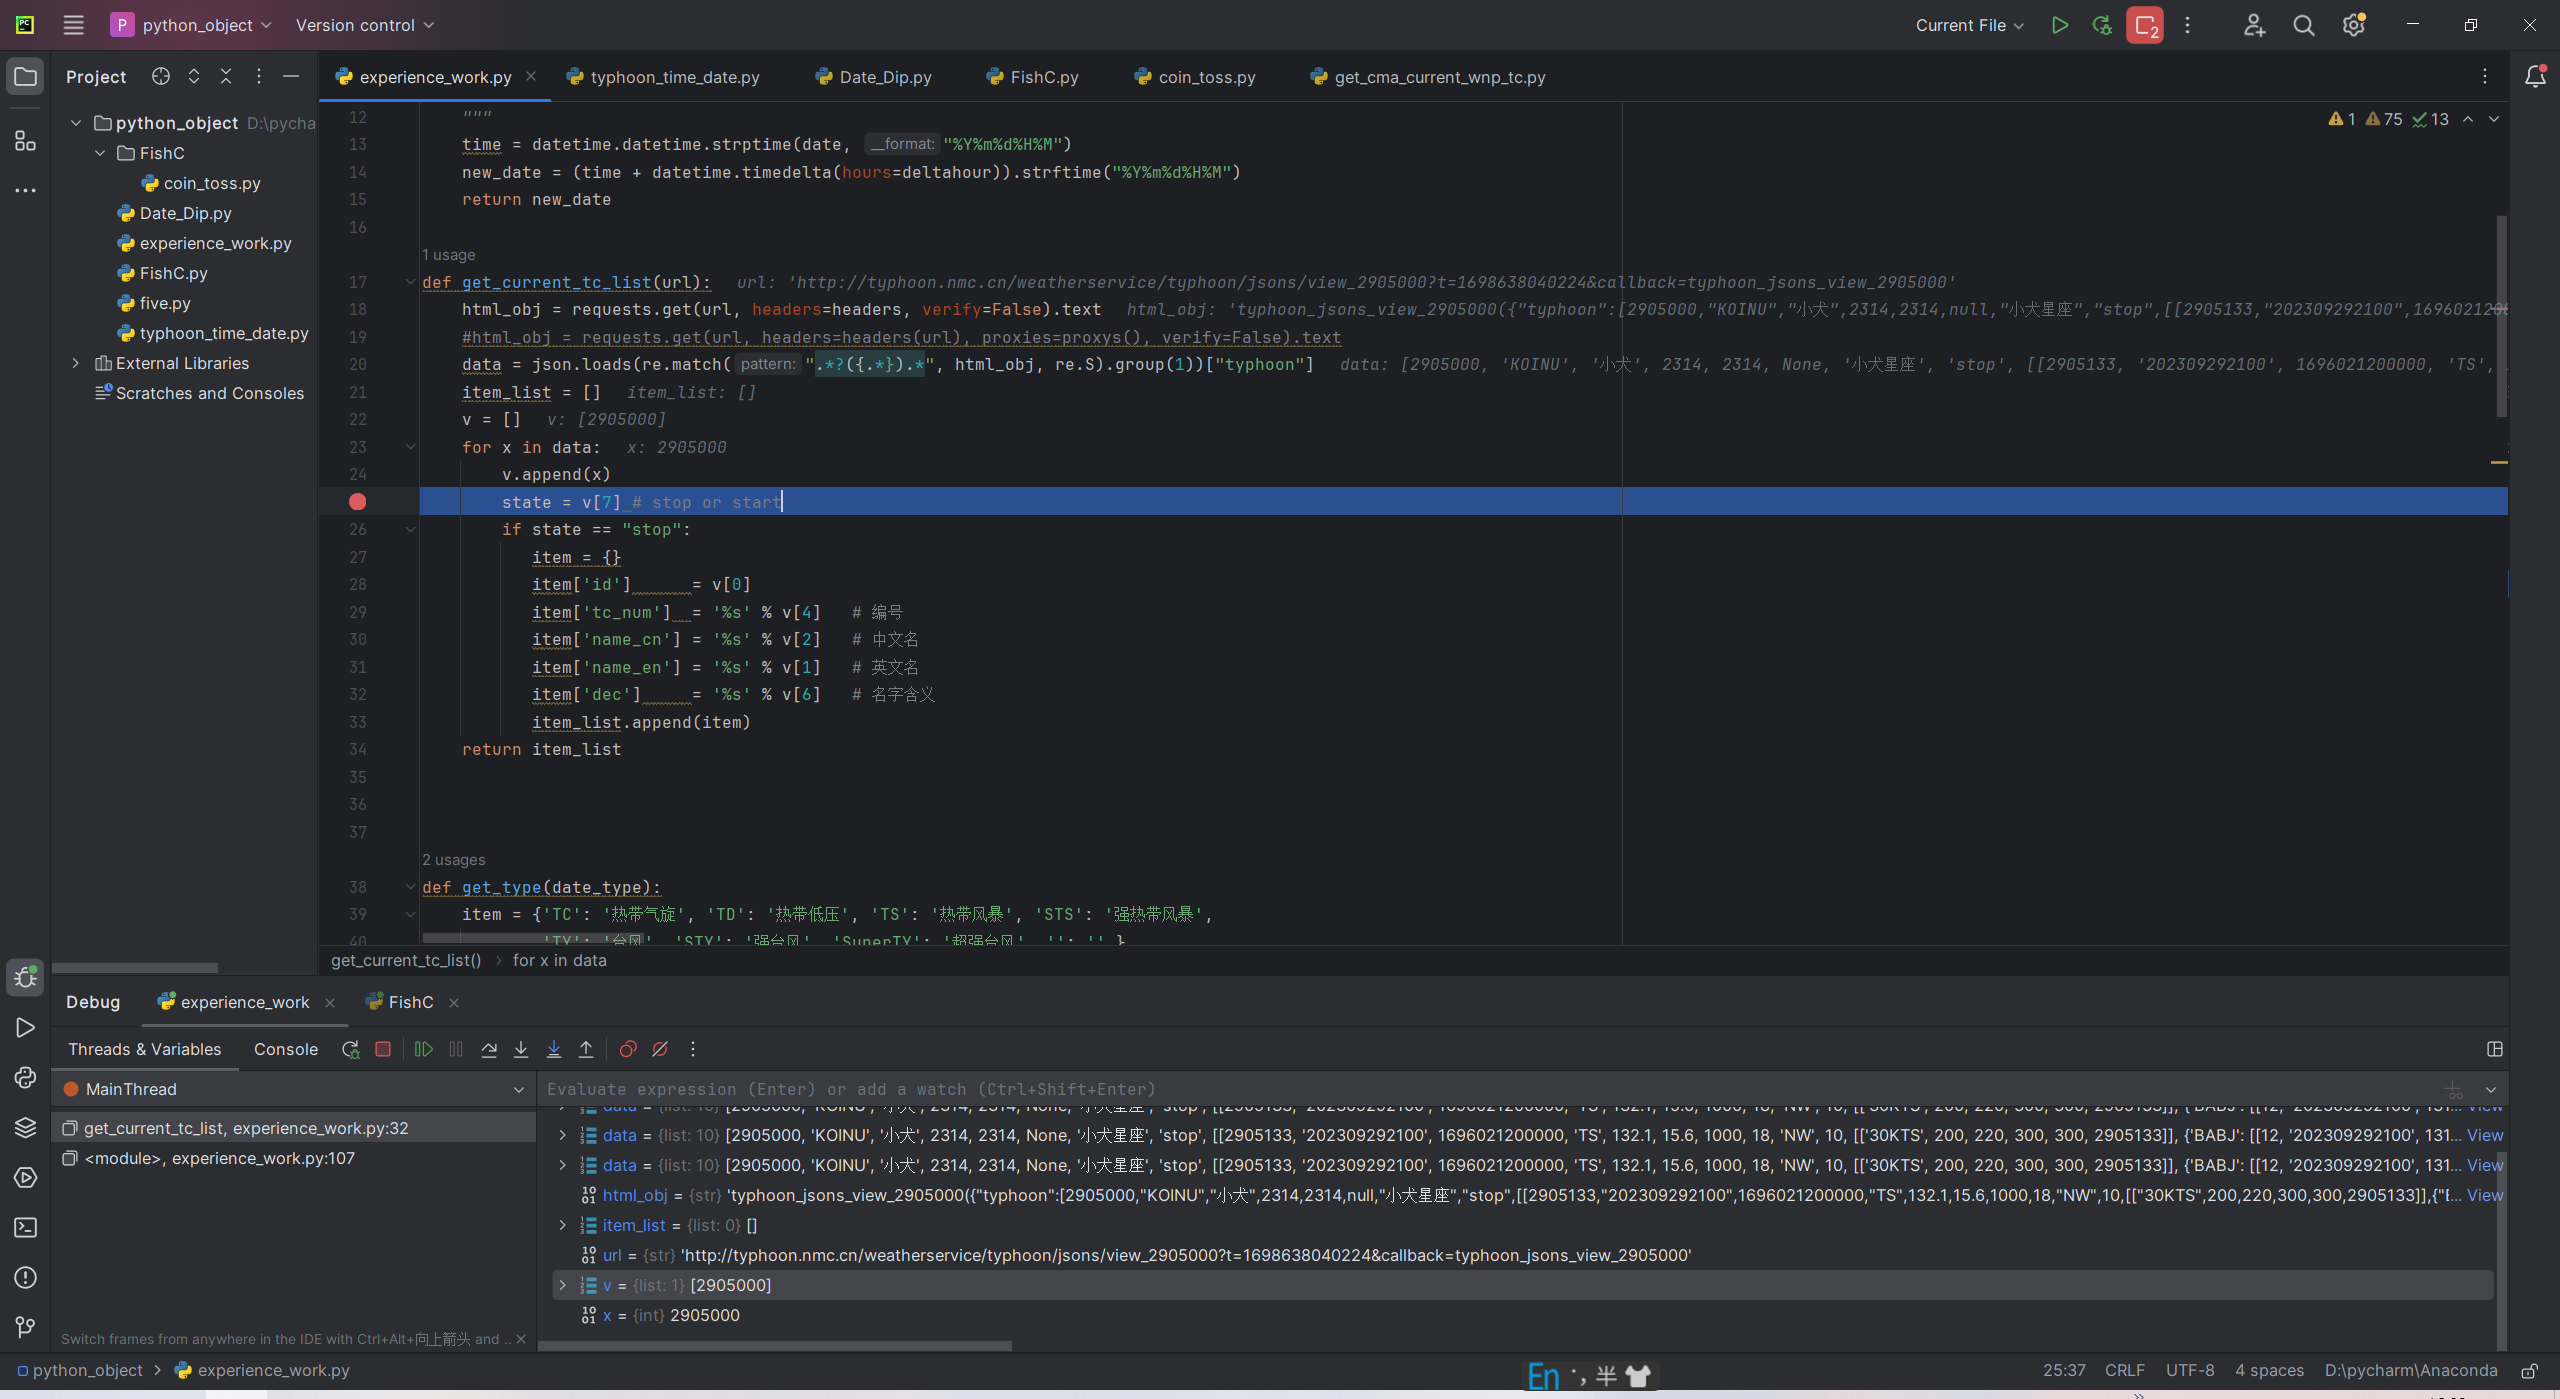Open Search Everywhere magnifier
Image resolution: width=2560 pixels, height=1399 pixels.
click(x=2304, y=25)
